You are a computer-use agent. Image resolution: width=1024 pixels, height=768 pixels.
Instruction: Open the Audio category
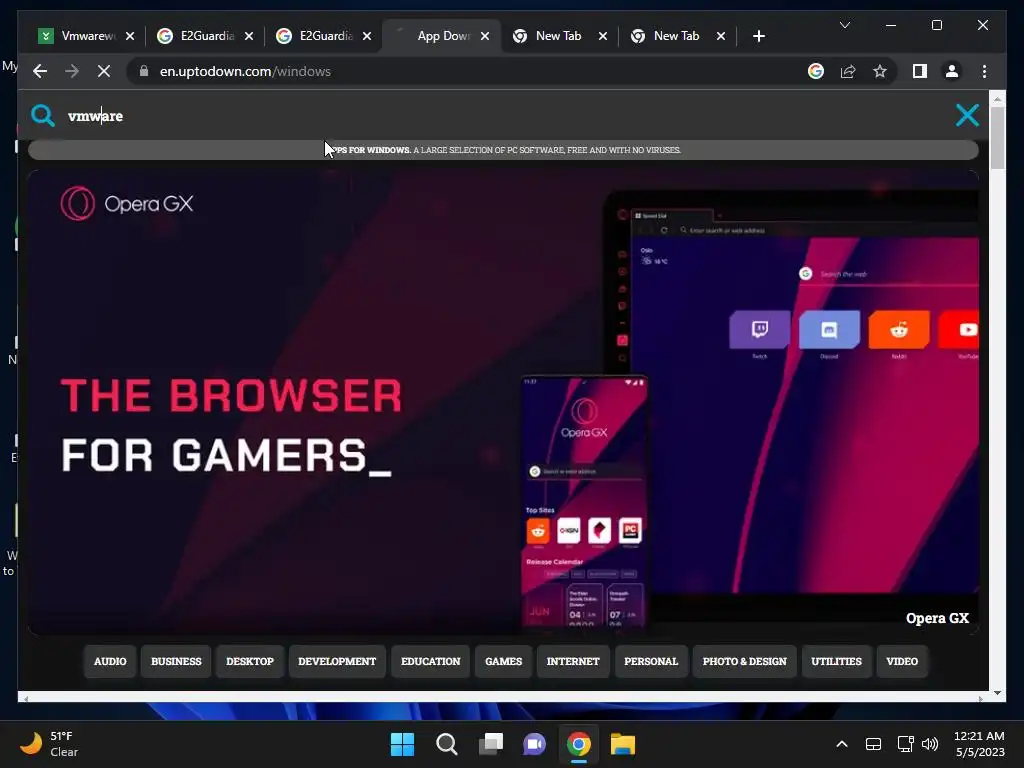110,661
